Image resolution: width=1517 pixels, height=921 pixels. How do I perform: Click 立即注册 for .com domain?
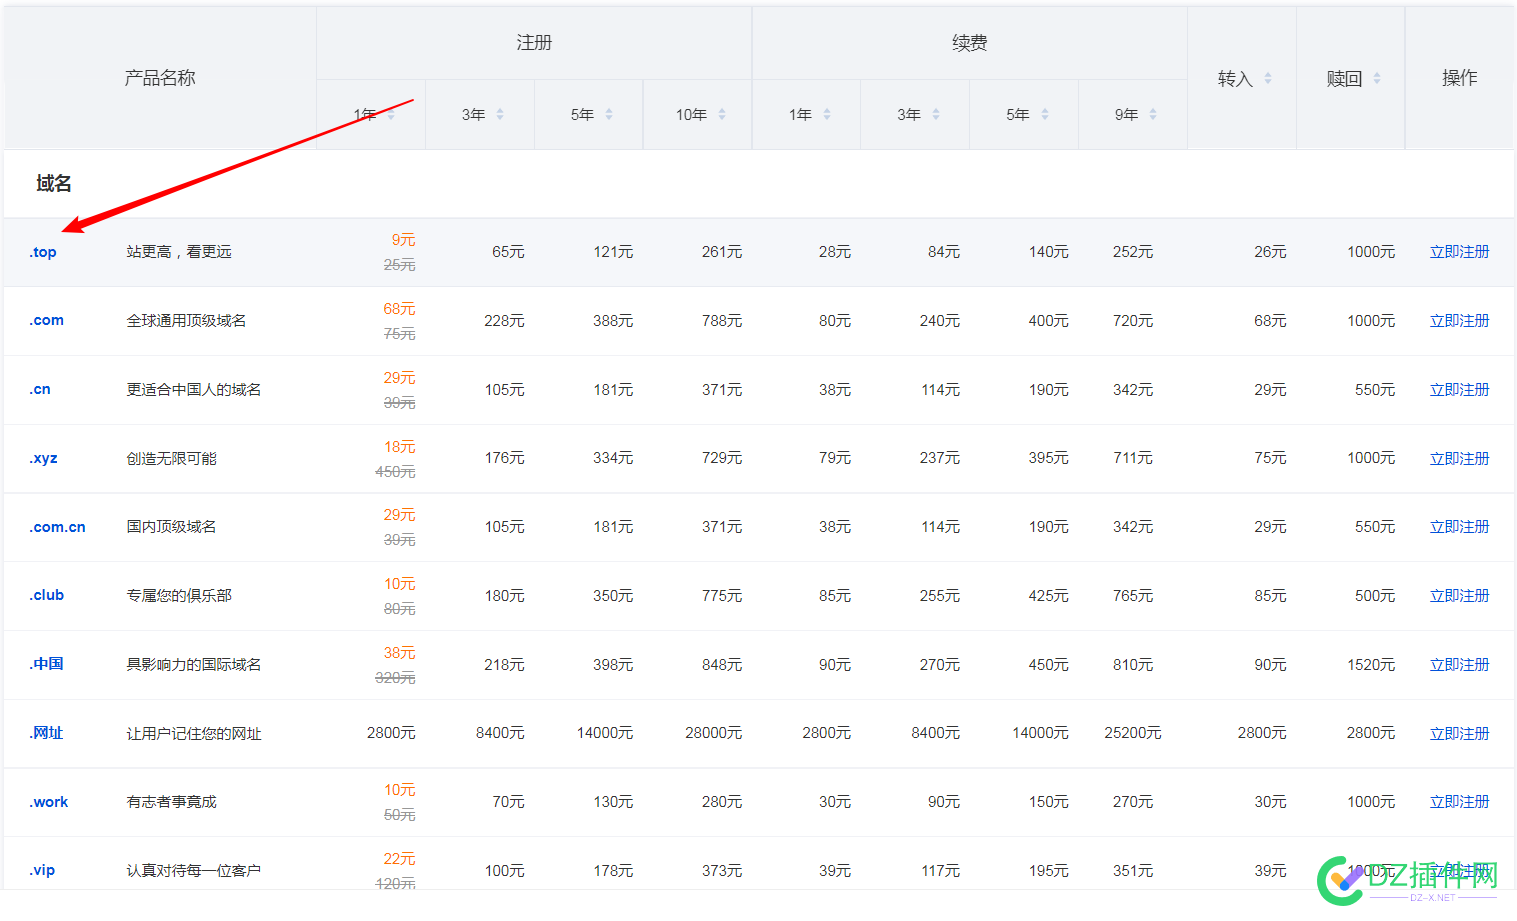click(1459, 321)
